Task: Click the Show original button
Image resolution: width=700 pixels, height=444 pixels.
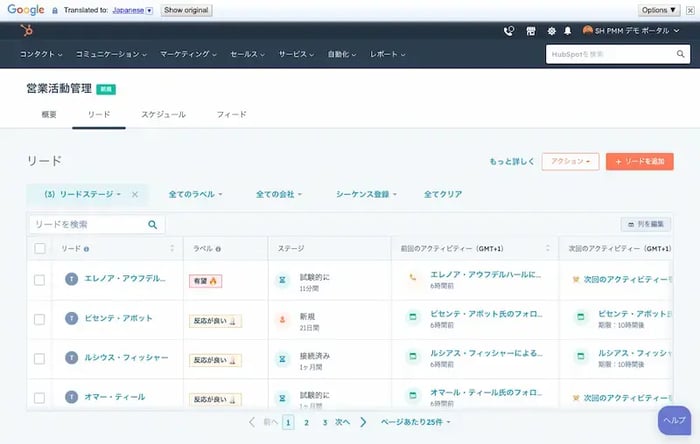Action: [186, 10]
